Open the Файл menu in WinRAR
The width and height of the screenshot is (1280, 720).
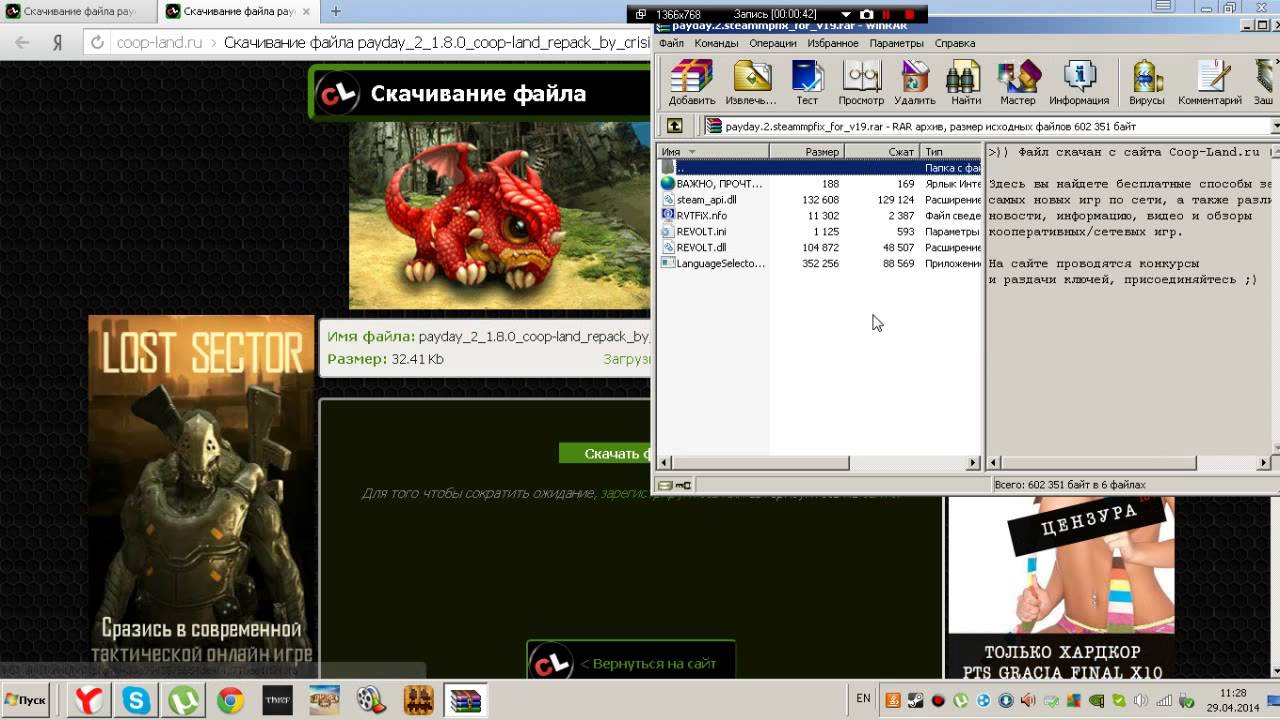[x=671, y=43]
